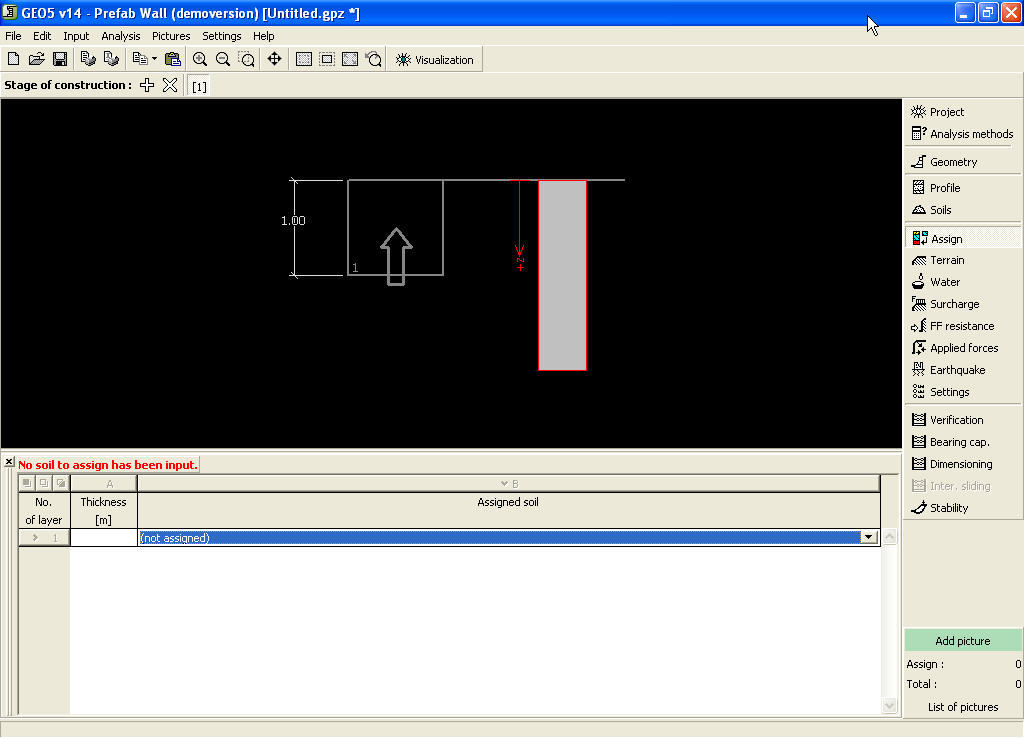Add a stage of construction
Viewport: 1024px width, 738px height.
click(x=147, y=86)
